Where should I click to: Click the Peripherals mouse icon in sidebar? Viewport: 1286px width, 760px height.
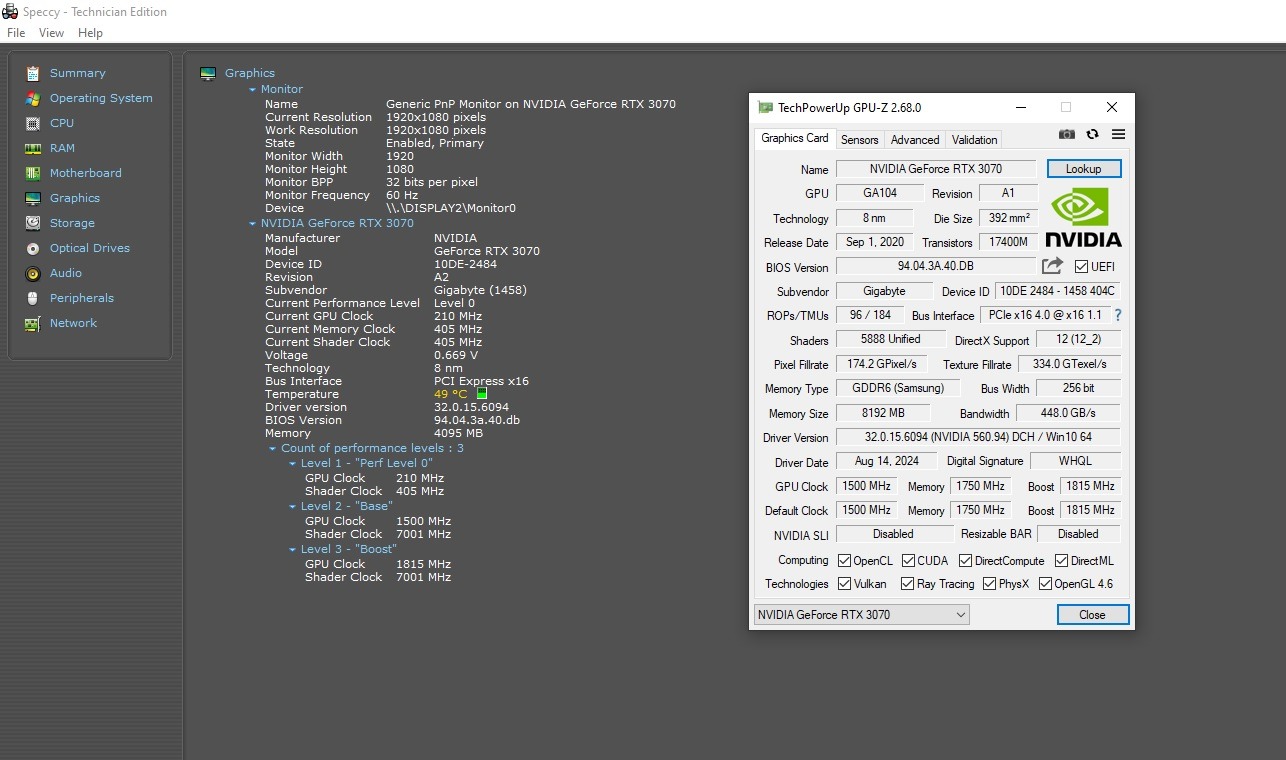33,298
